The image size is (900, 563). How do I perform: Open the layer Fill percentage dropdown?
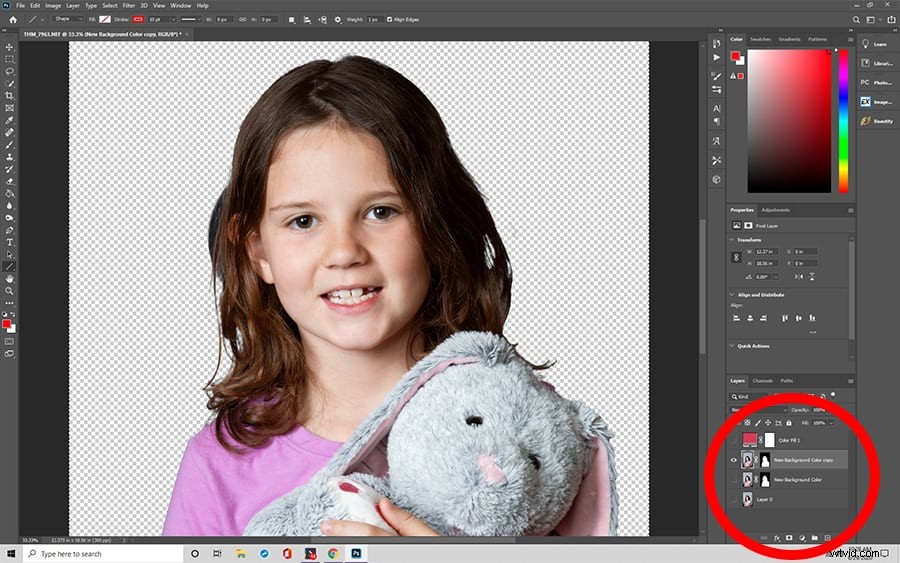[x=830, y=423]
